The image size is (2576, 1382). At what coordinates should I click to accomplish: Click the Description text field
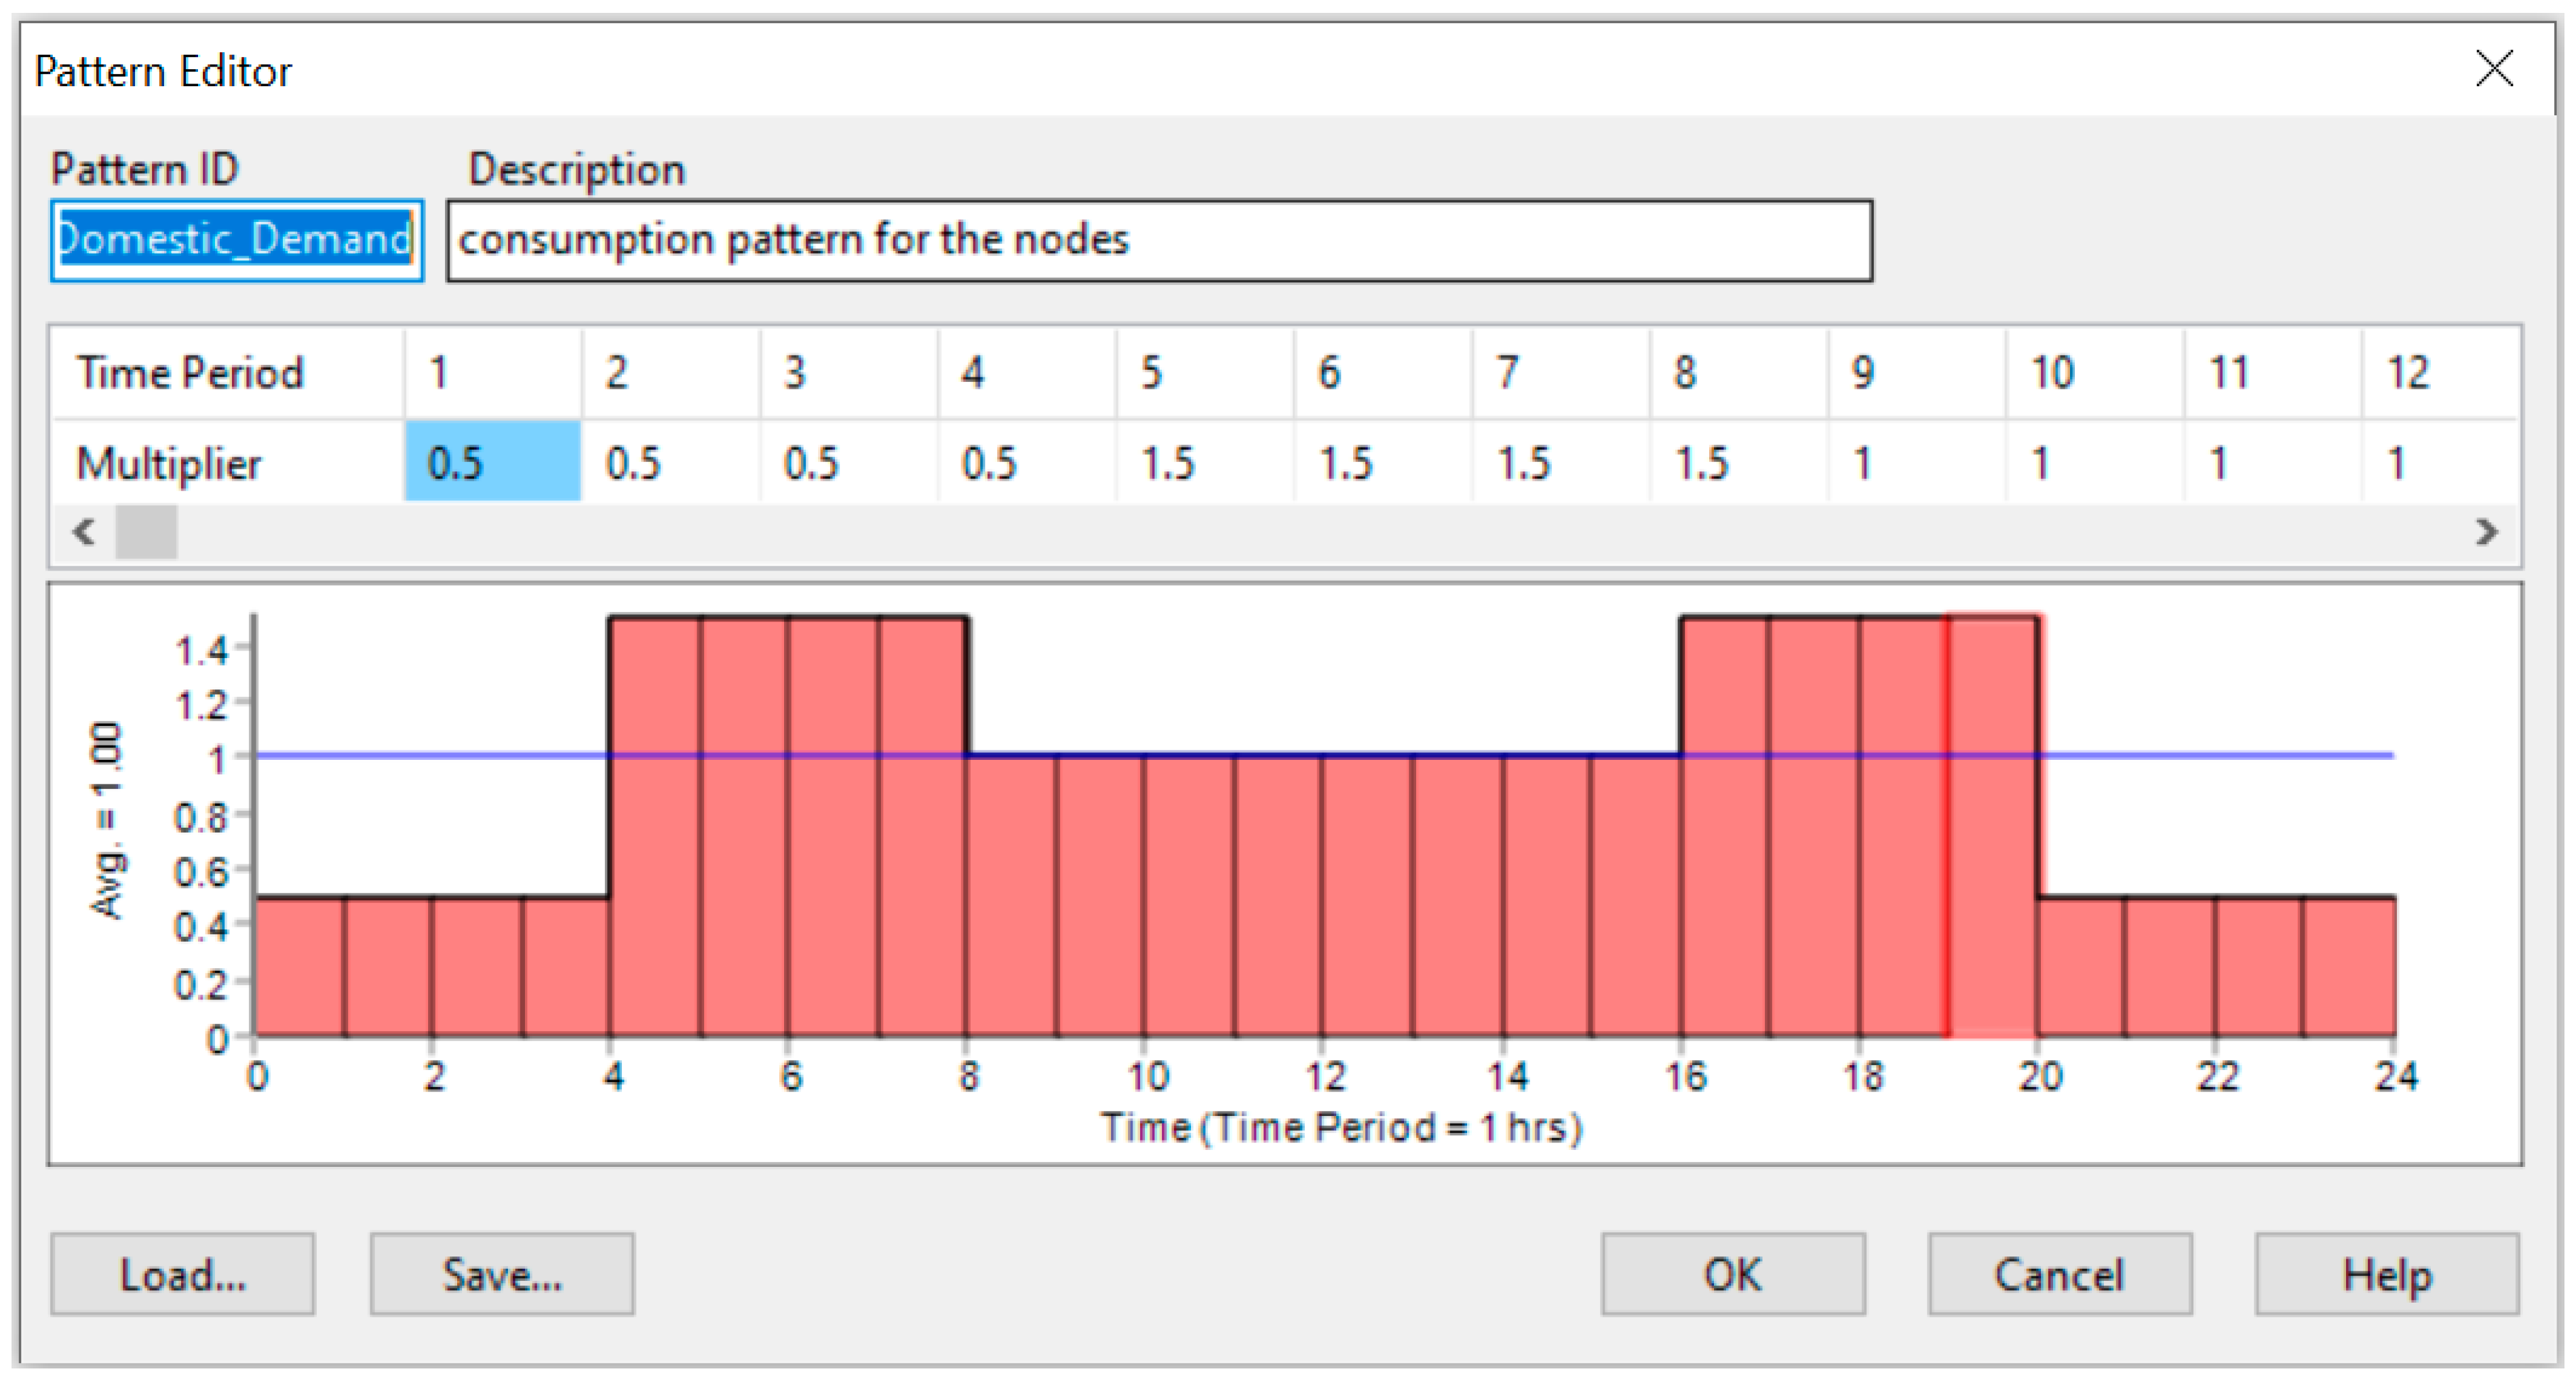click(1158, 240)
